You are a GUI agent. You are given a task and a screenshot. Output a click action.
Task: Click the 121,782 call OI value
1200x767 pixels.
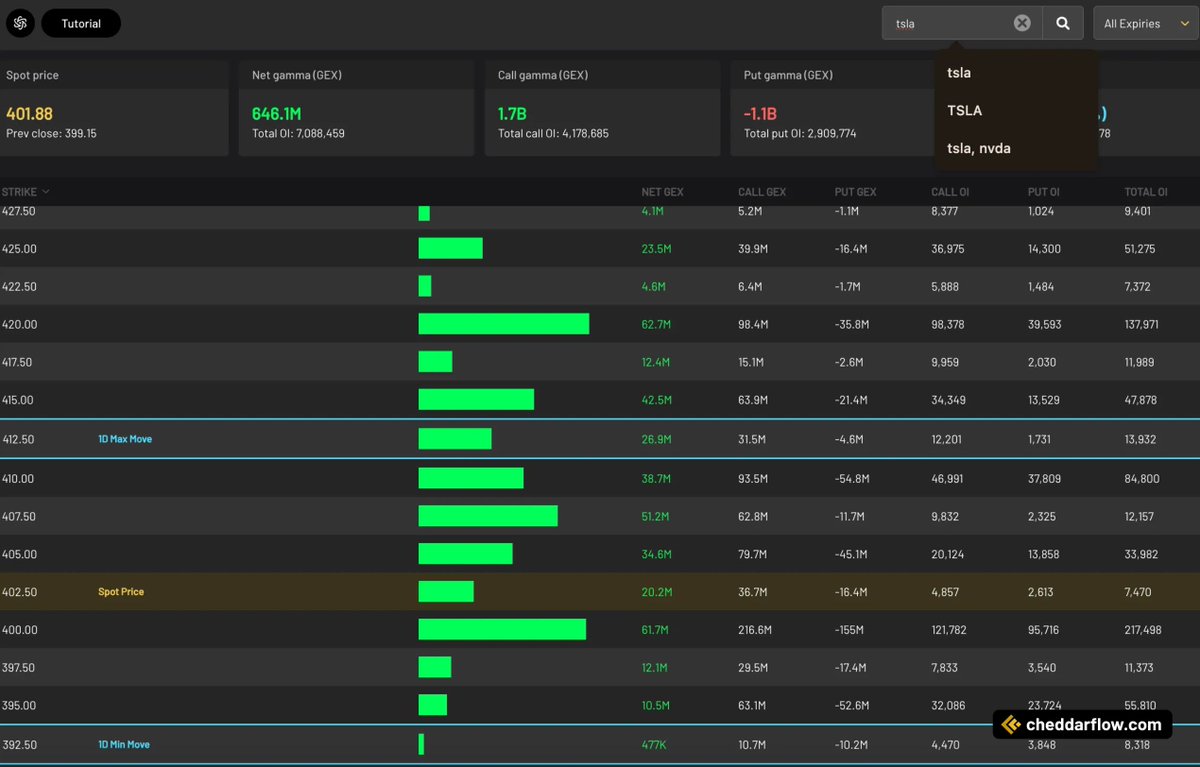point(949,630)
